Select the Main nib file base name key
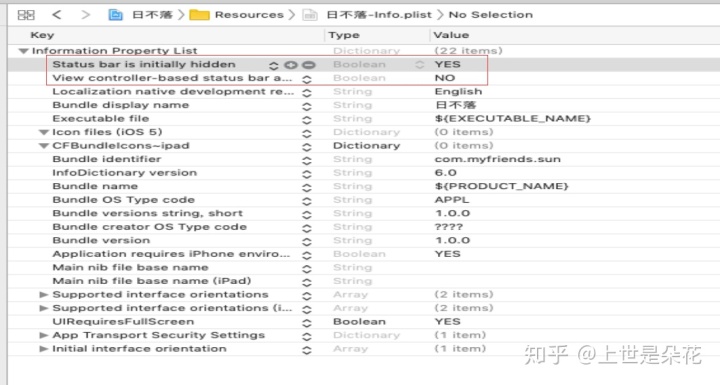This screenshot has height=385, width=720. coord(130,267)
